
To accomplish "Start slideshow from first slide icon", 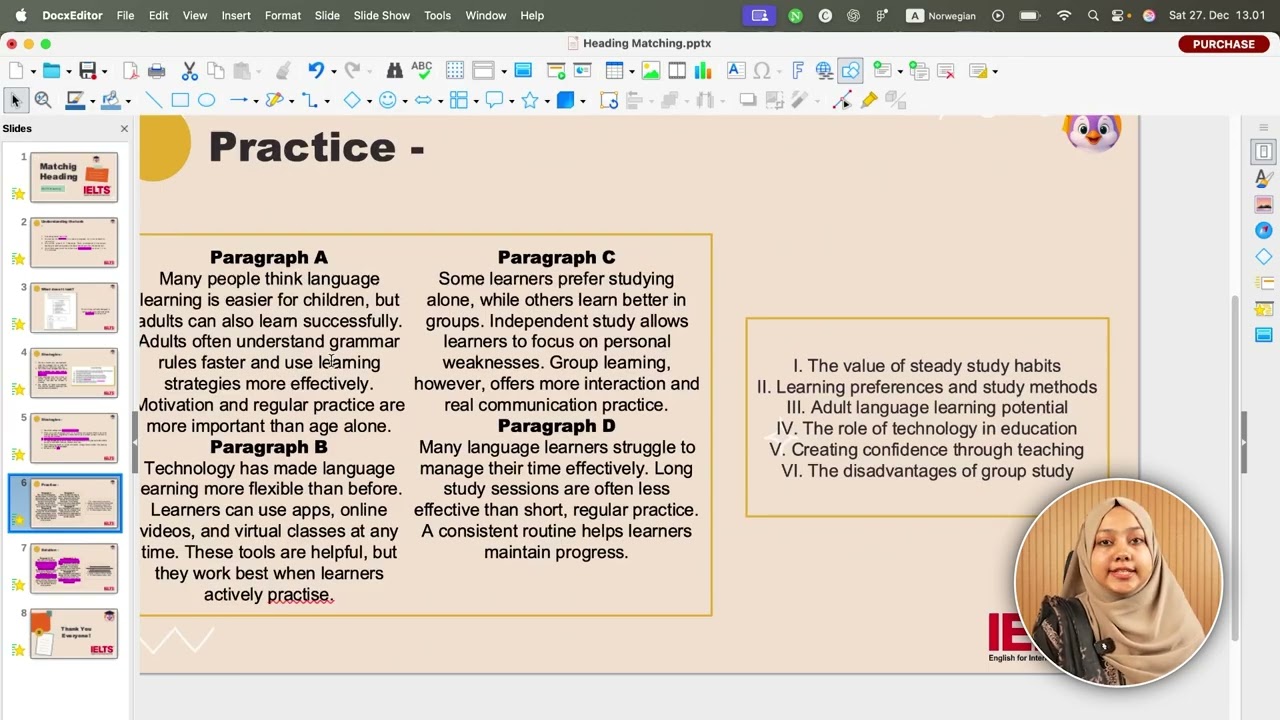I will (556, 71).
